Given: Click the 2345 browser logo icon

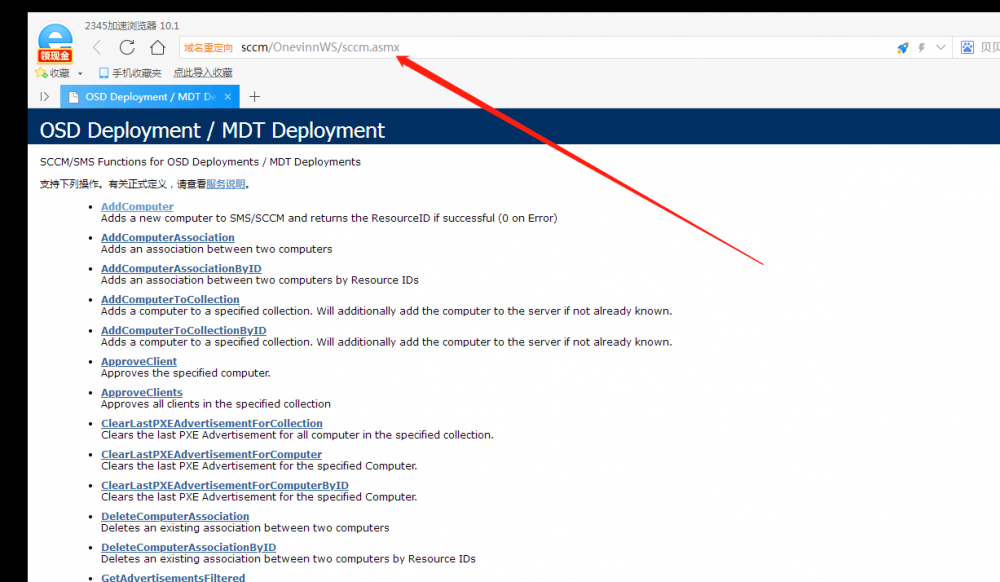Looking at the screenshot, I should pyautogui.click(x=55, y=41).
